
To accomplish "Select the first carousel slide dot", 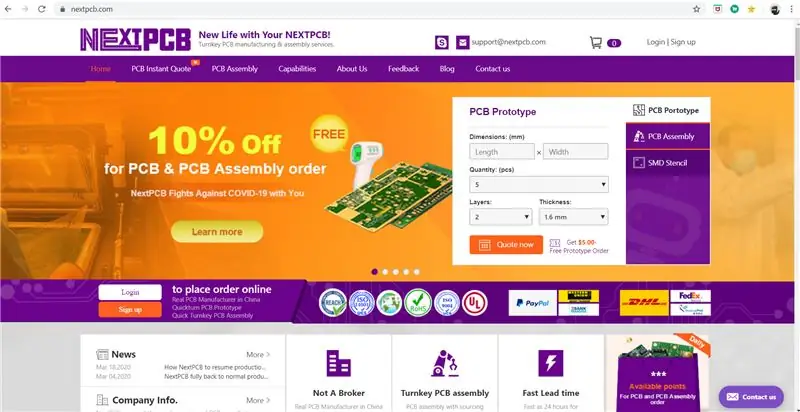I will pyautogui.click(x=374, y=272).
